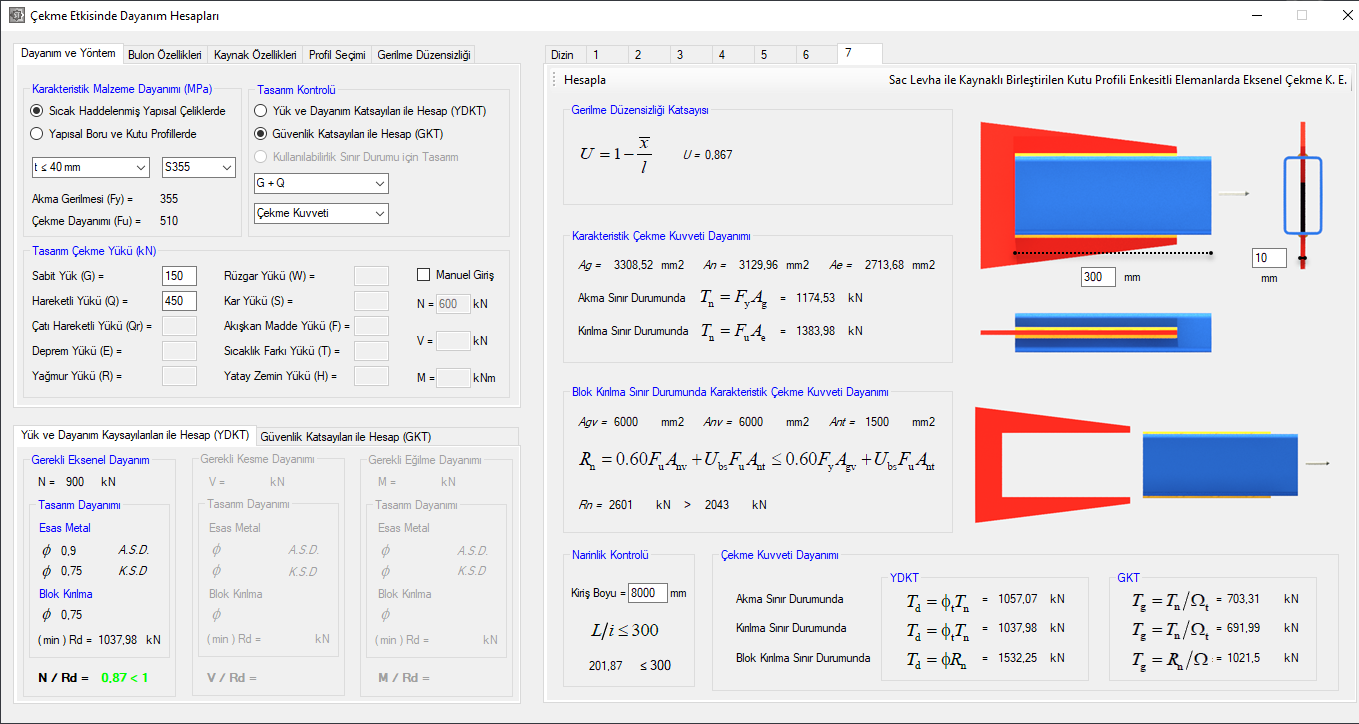Screen dimensions: 1359x724
Task: Click the Akma Gerilmesi (Fy) value 355
Action: click(x=169, y=199)
